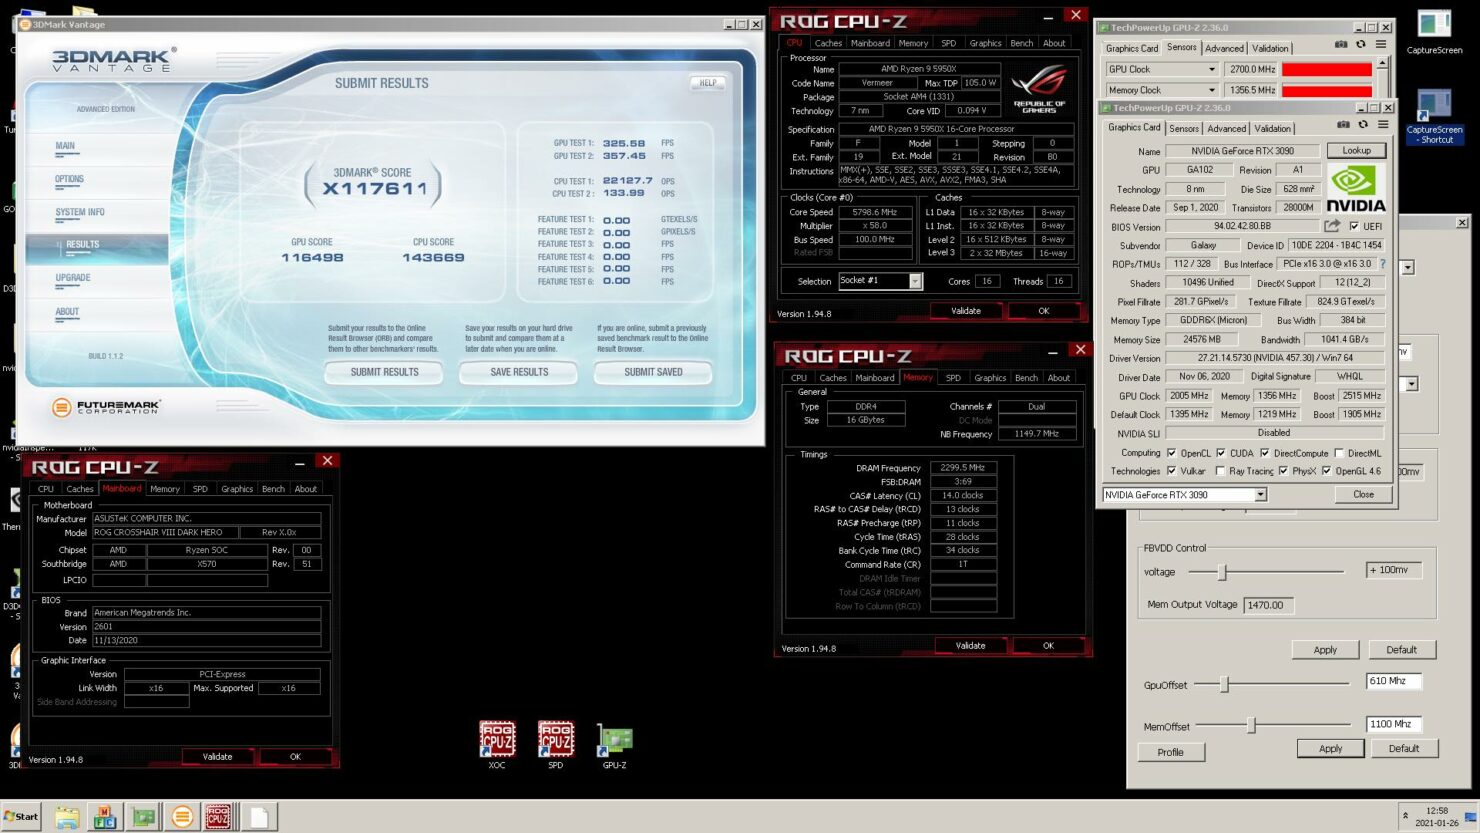Open Advanced tab in front GPU-Z window

point(1227,129)
